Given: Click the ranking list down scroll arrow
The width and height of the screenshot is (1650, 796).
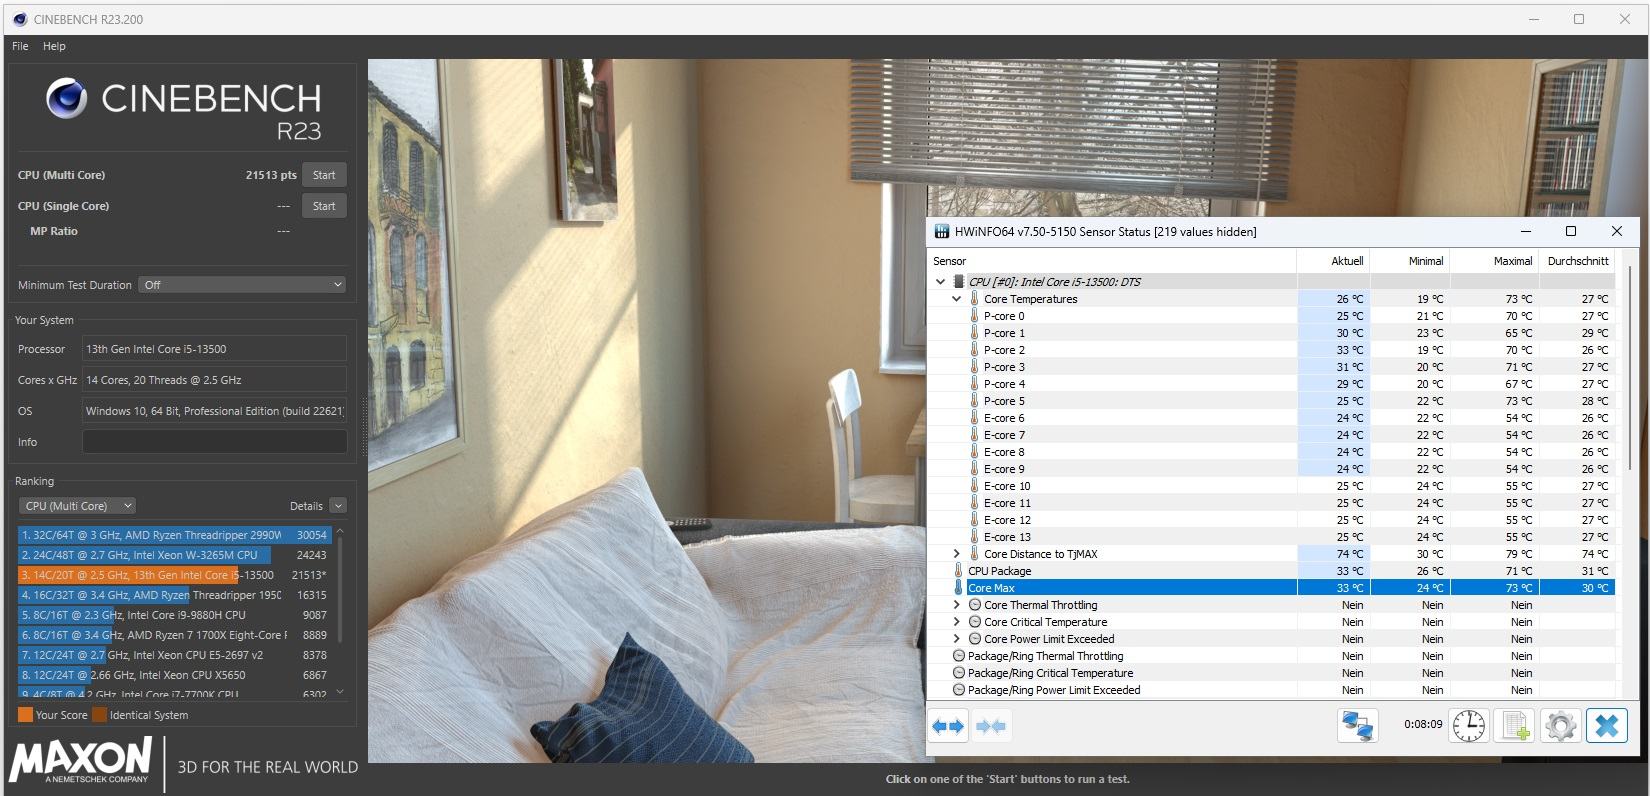Looking at the screenshot, I should [x=340, y=692].
